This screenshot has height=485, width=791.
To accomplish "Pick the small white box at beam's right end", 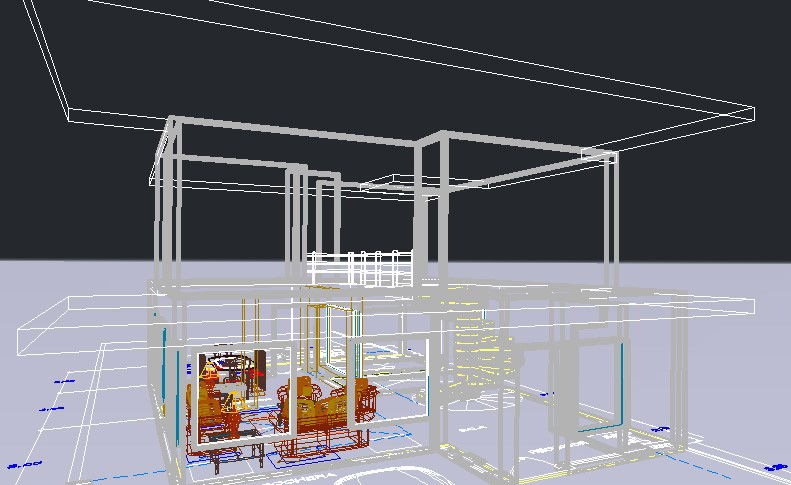I will (599, 155).
